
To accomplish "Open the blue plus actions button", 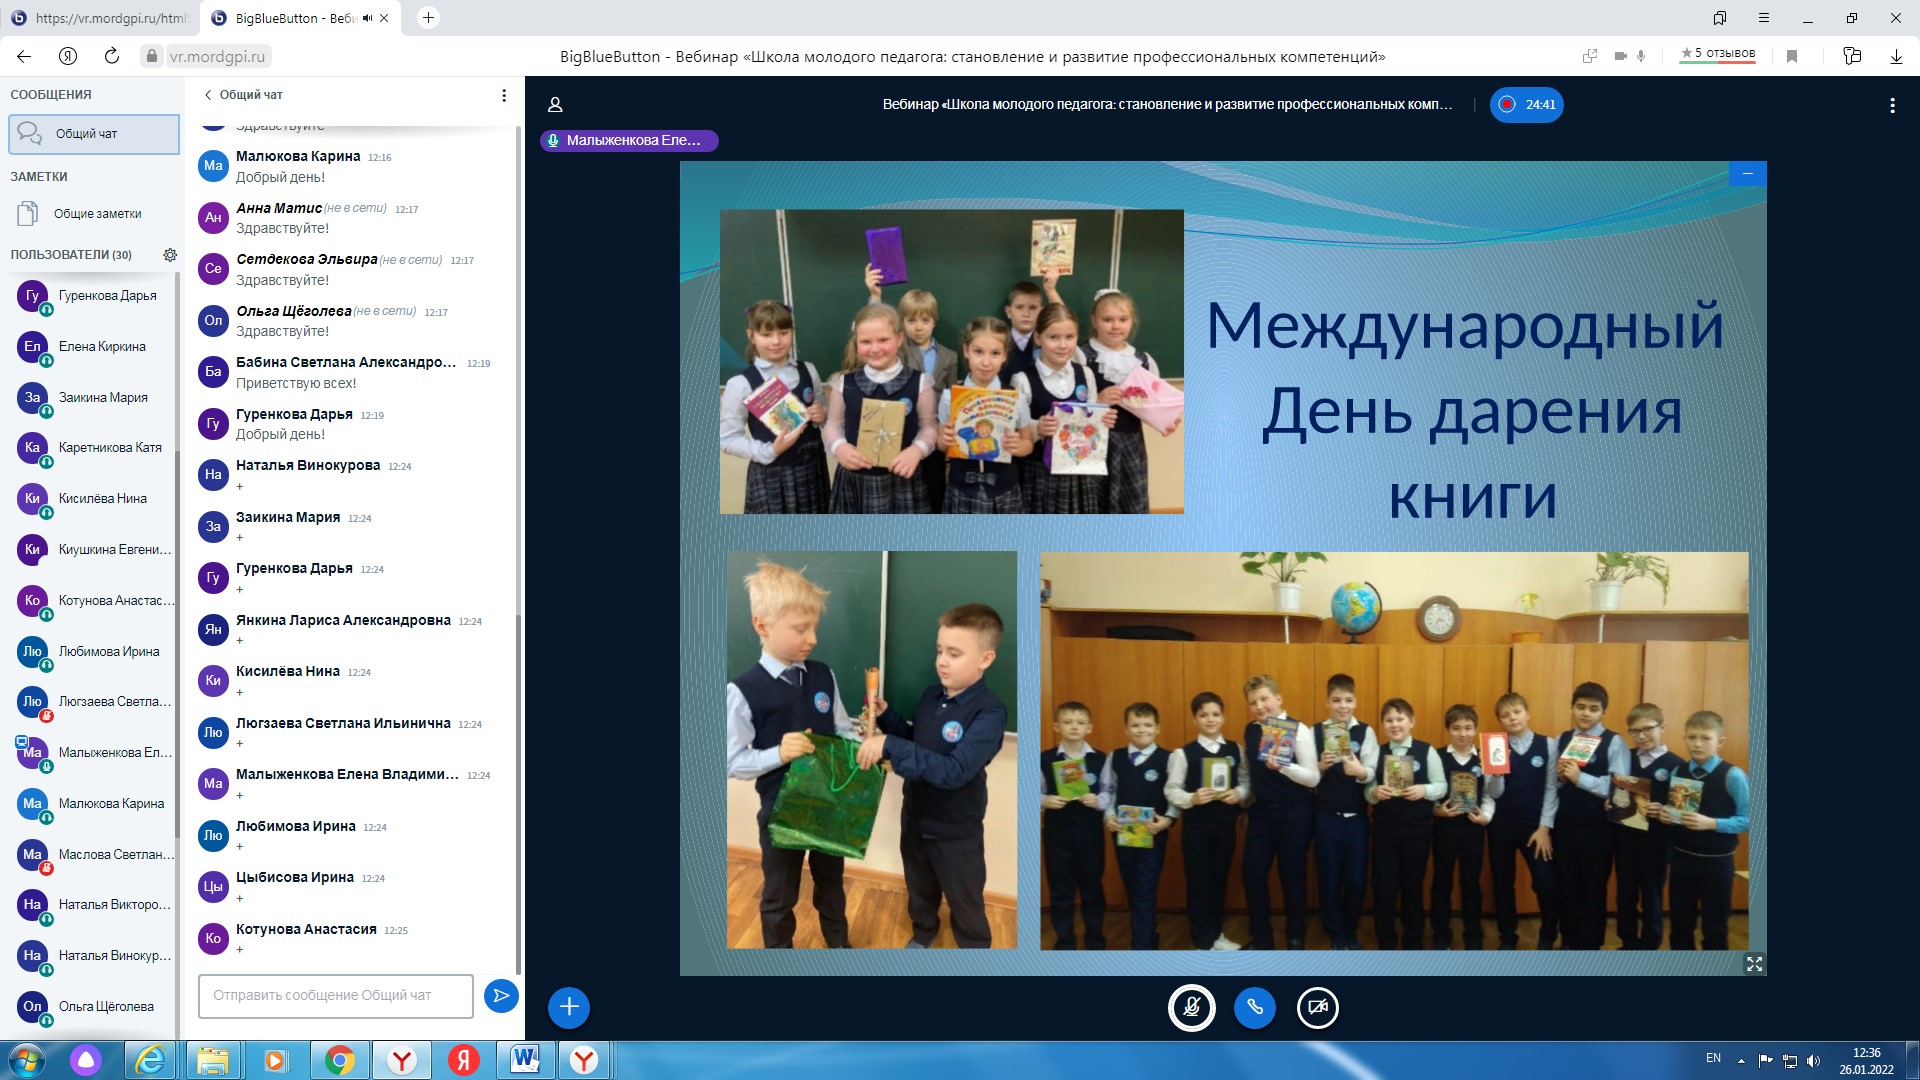I will tap(569, 1007).
